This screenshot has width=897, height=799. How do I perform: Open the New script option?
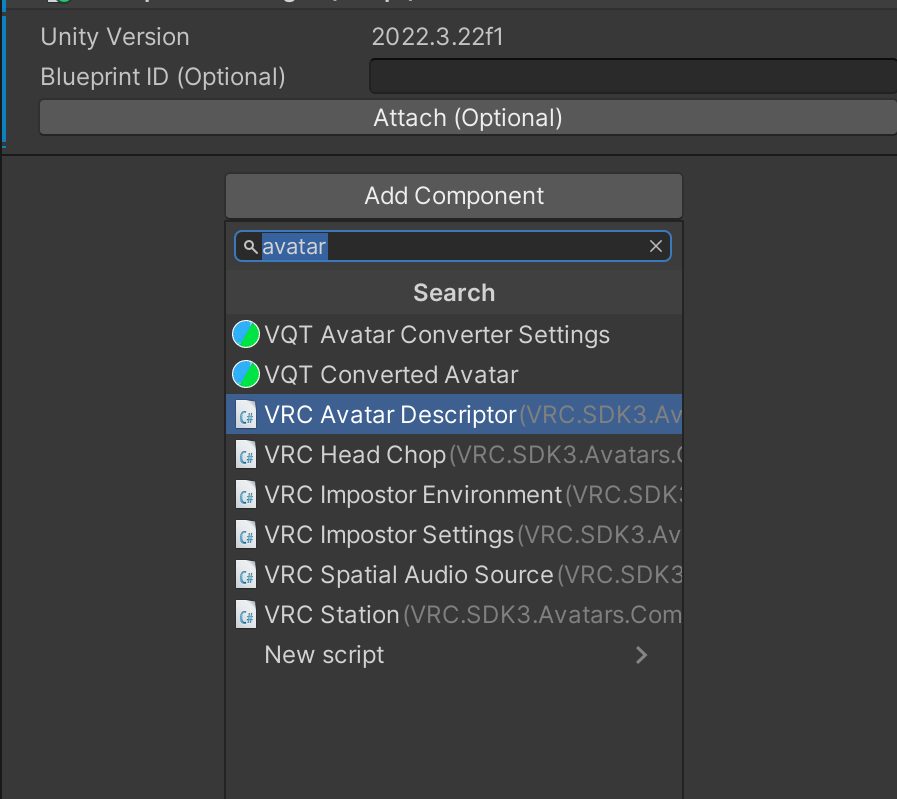pyautogui.click(x=324, y=655)
